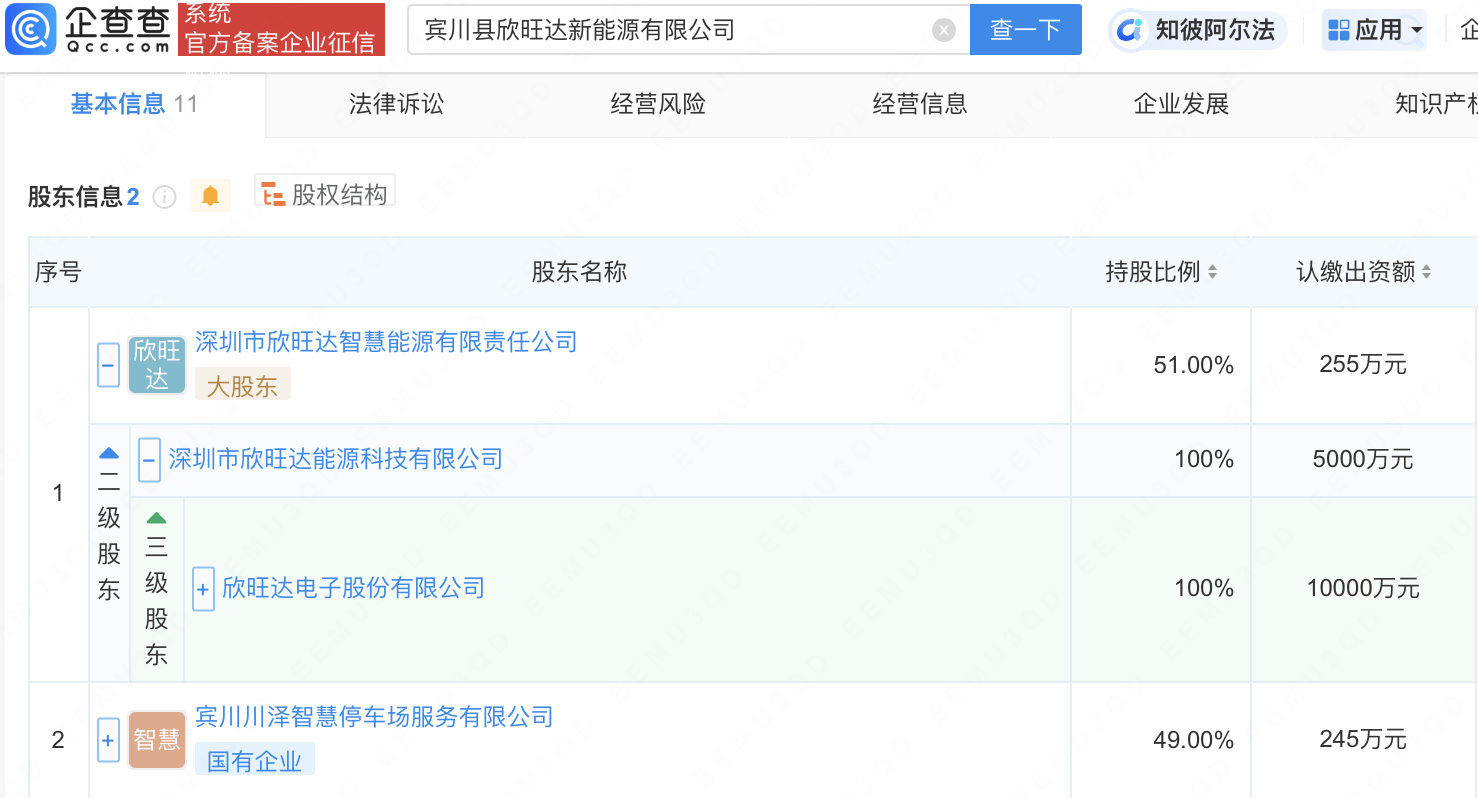
Task: Click the 欣旺达 company logo badge
Action: 157,365
